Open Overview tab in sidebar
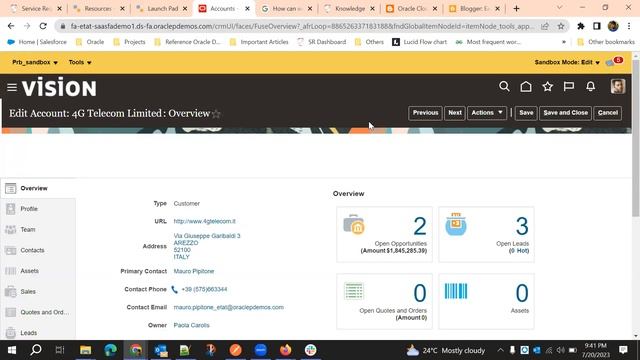The height and width of the screenshot is (360, 640). tap(38, 188)
